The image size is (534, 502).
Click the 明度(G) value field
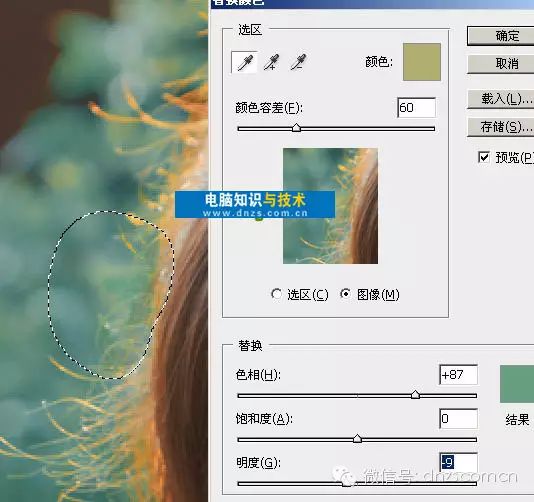click(458, 462)
